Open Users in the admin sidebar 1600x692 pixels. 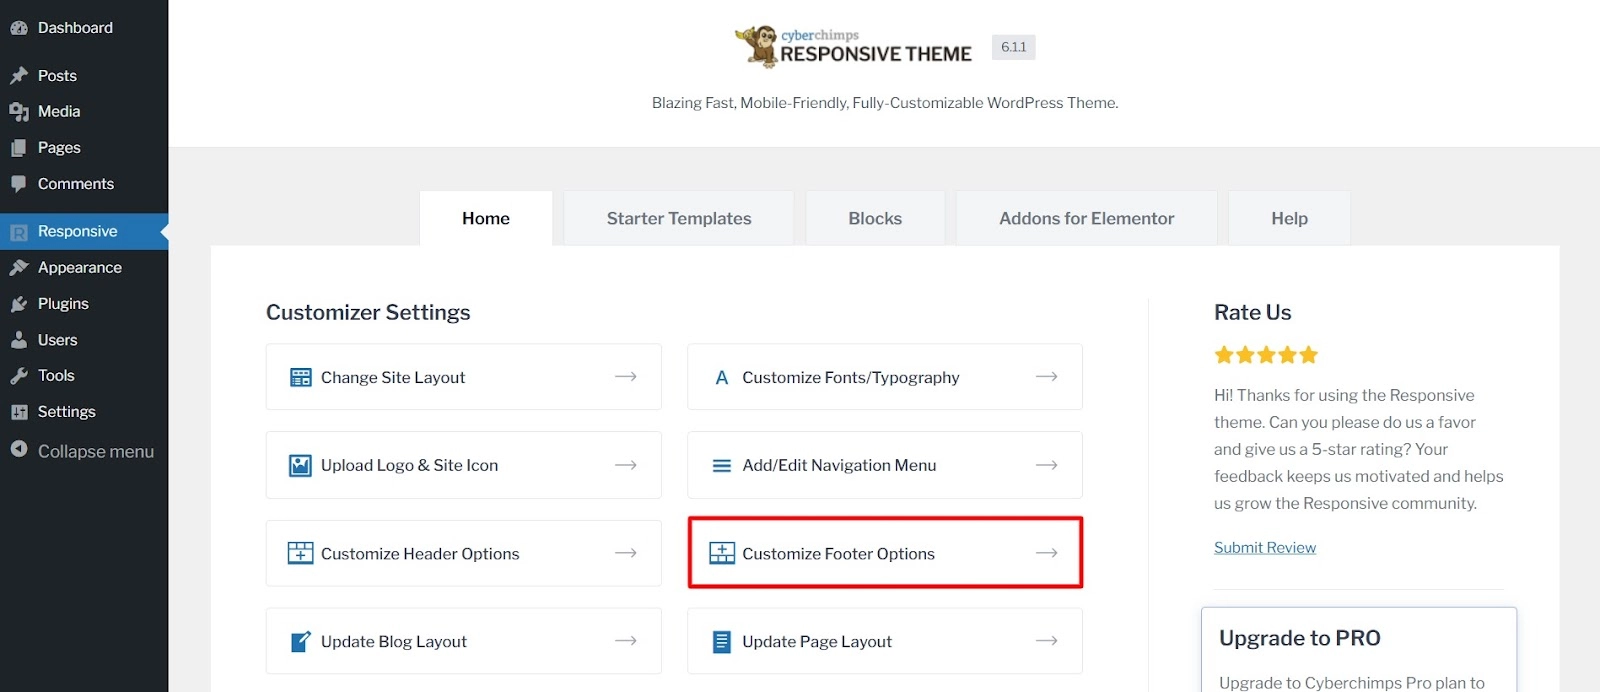[84, 340]
